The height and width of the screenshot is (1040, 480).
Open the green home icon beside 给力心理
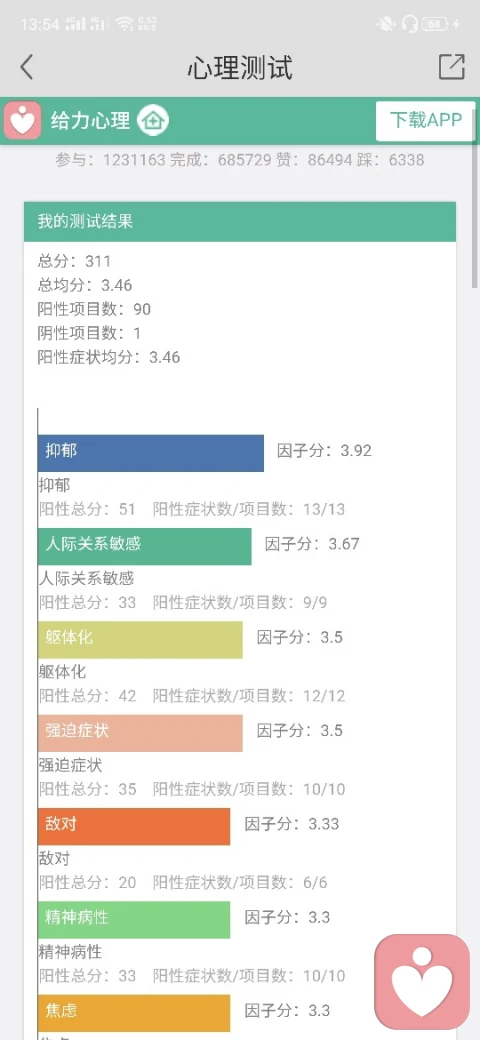click(153, 121)
